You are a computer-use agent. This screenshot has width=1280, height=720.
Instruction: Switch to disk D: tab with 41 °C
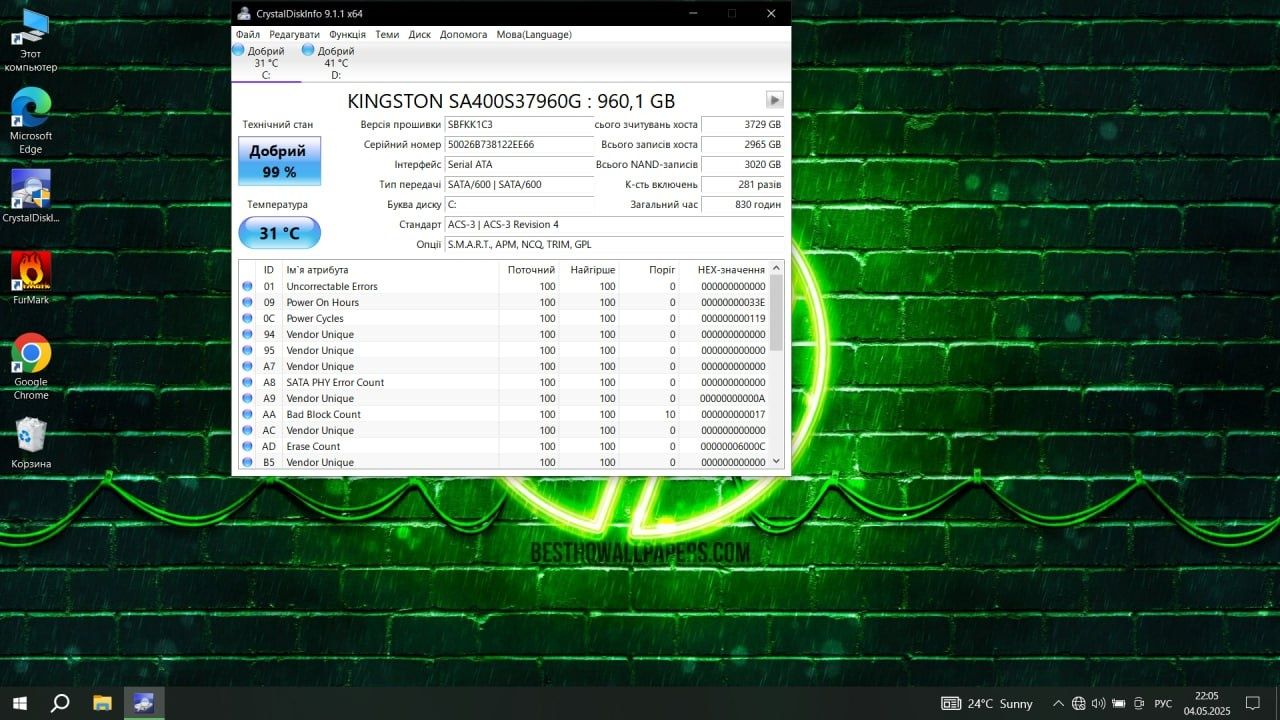pos(336,62)
